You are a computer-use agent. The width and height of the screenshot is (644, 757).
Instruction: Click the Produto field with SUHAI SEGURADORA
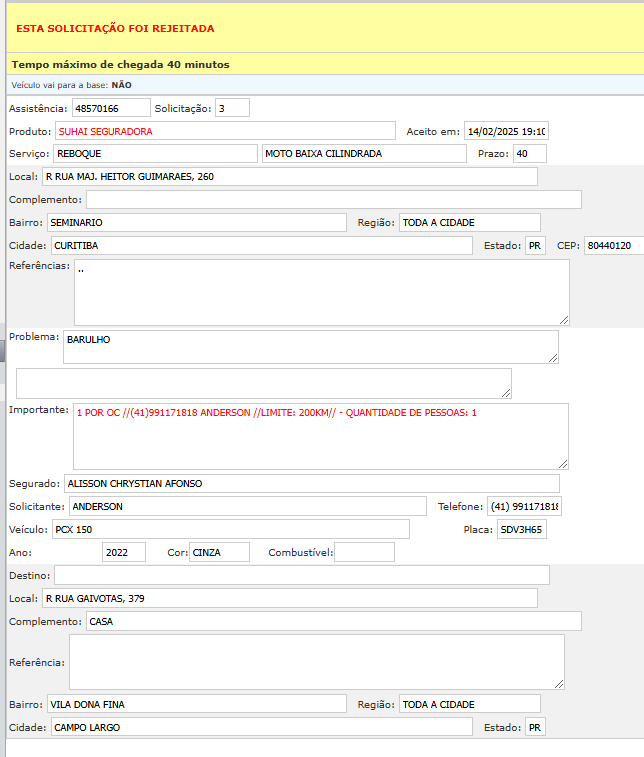[226, 131]
